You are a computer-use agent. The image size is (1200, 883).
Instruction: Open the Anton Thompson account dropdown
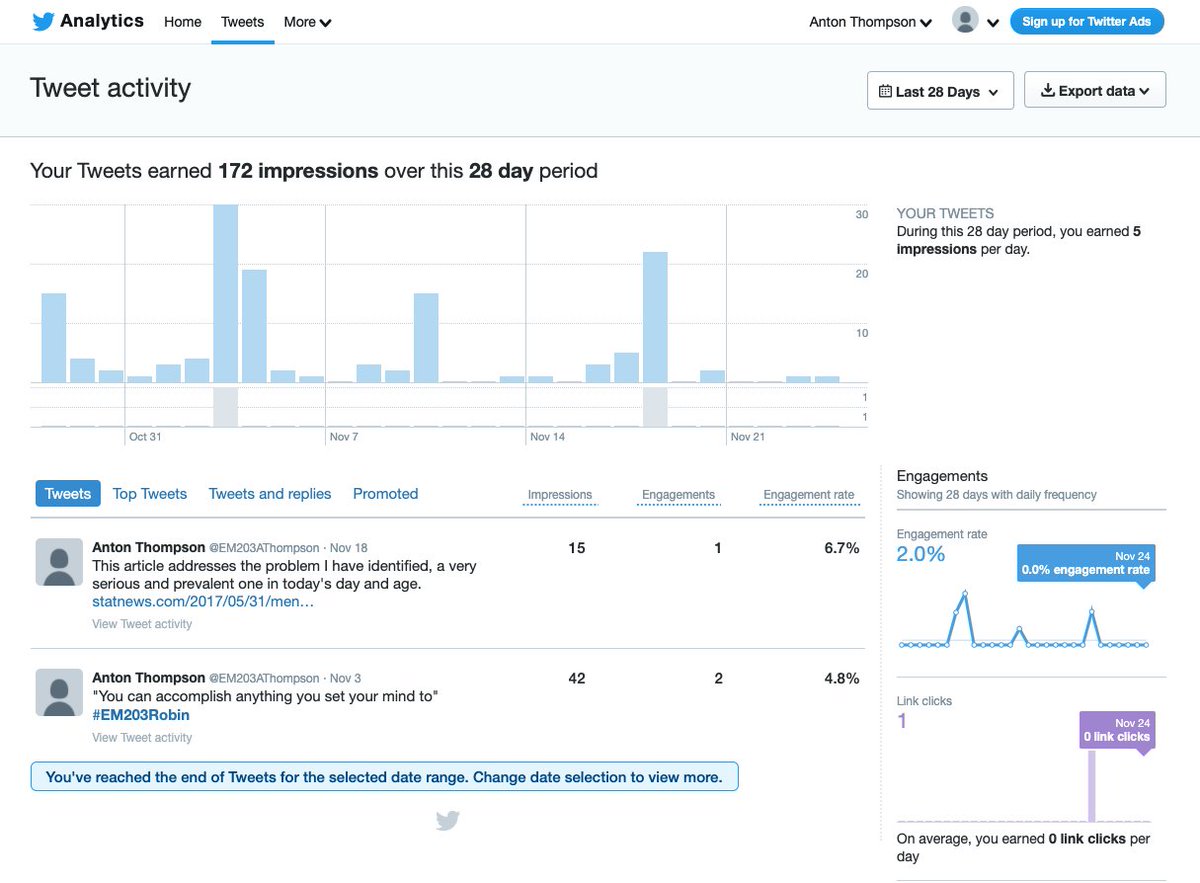[870, 22]
